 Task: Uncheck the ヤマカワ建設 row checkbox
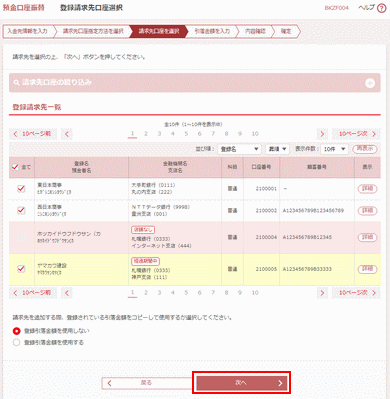tap(21, 269)
